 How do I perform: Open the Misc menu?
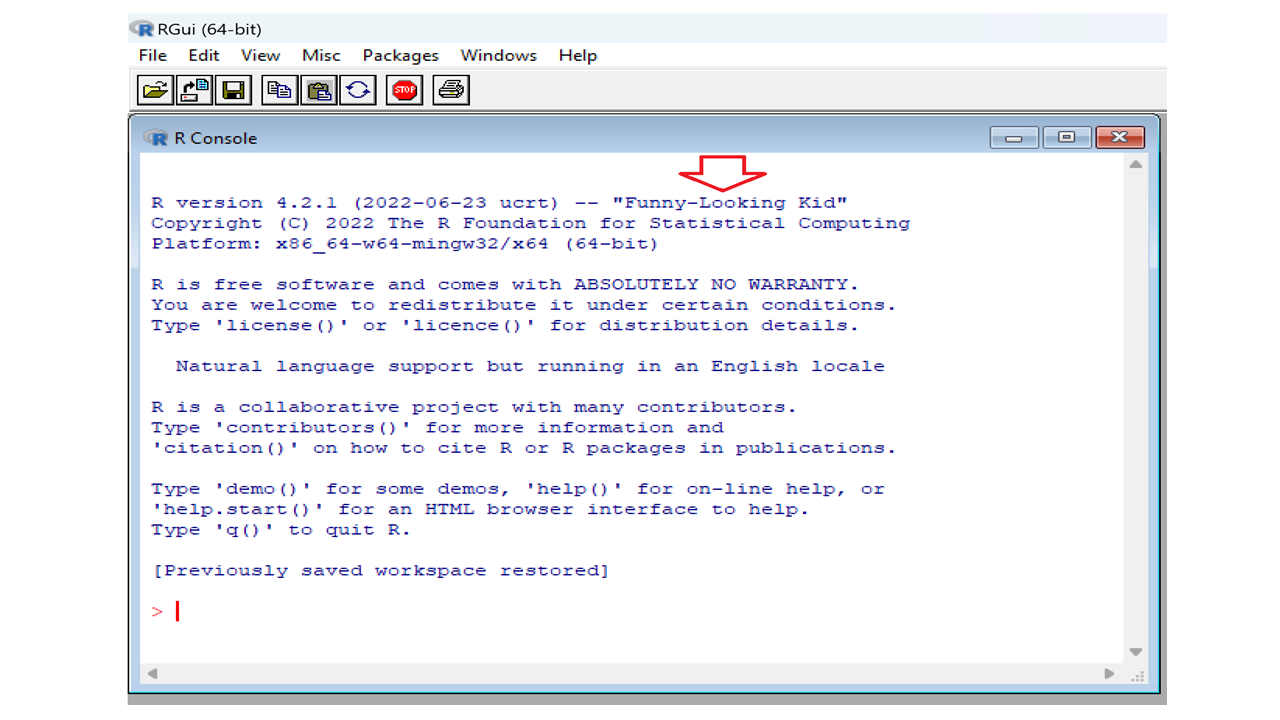(x=321, y=55)
